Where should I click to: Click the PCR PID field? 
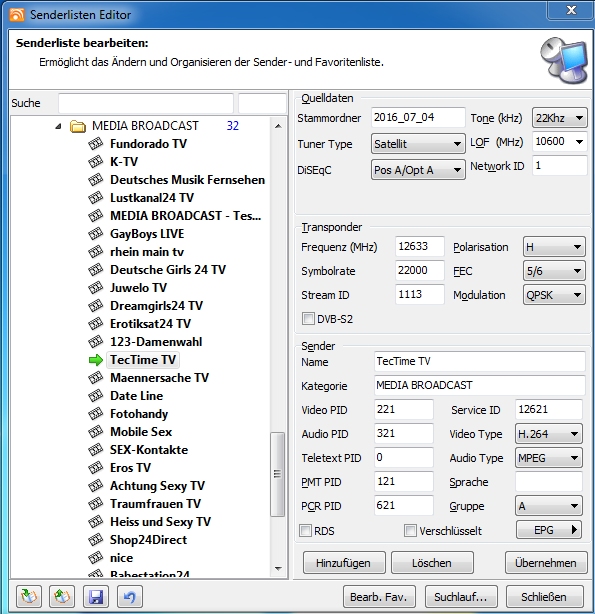pyautogui.click(x=403, y=505)
